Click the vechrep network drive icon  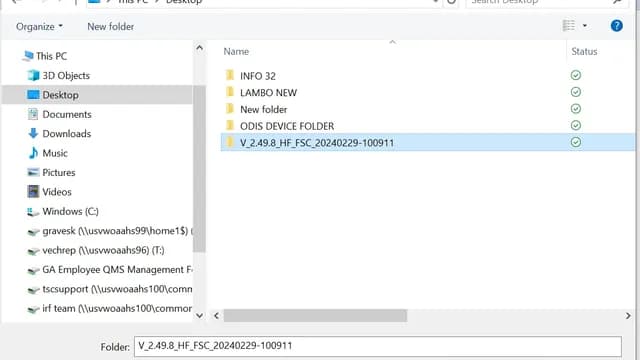(33, 251)
